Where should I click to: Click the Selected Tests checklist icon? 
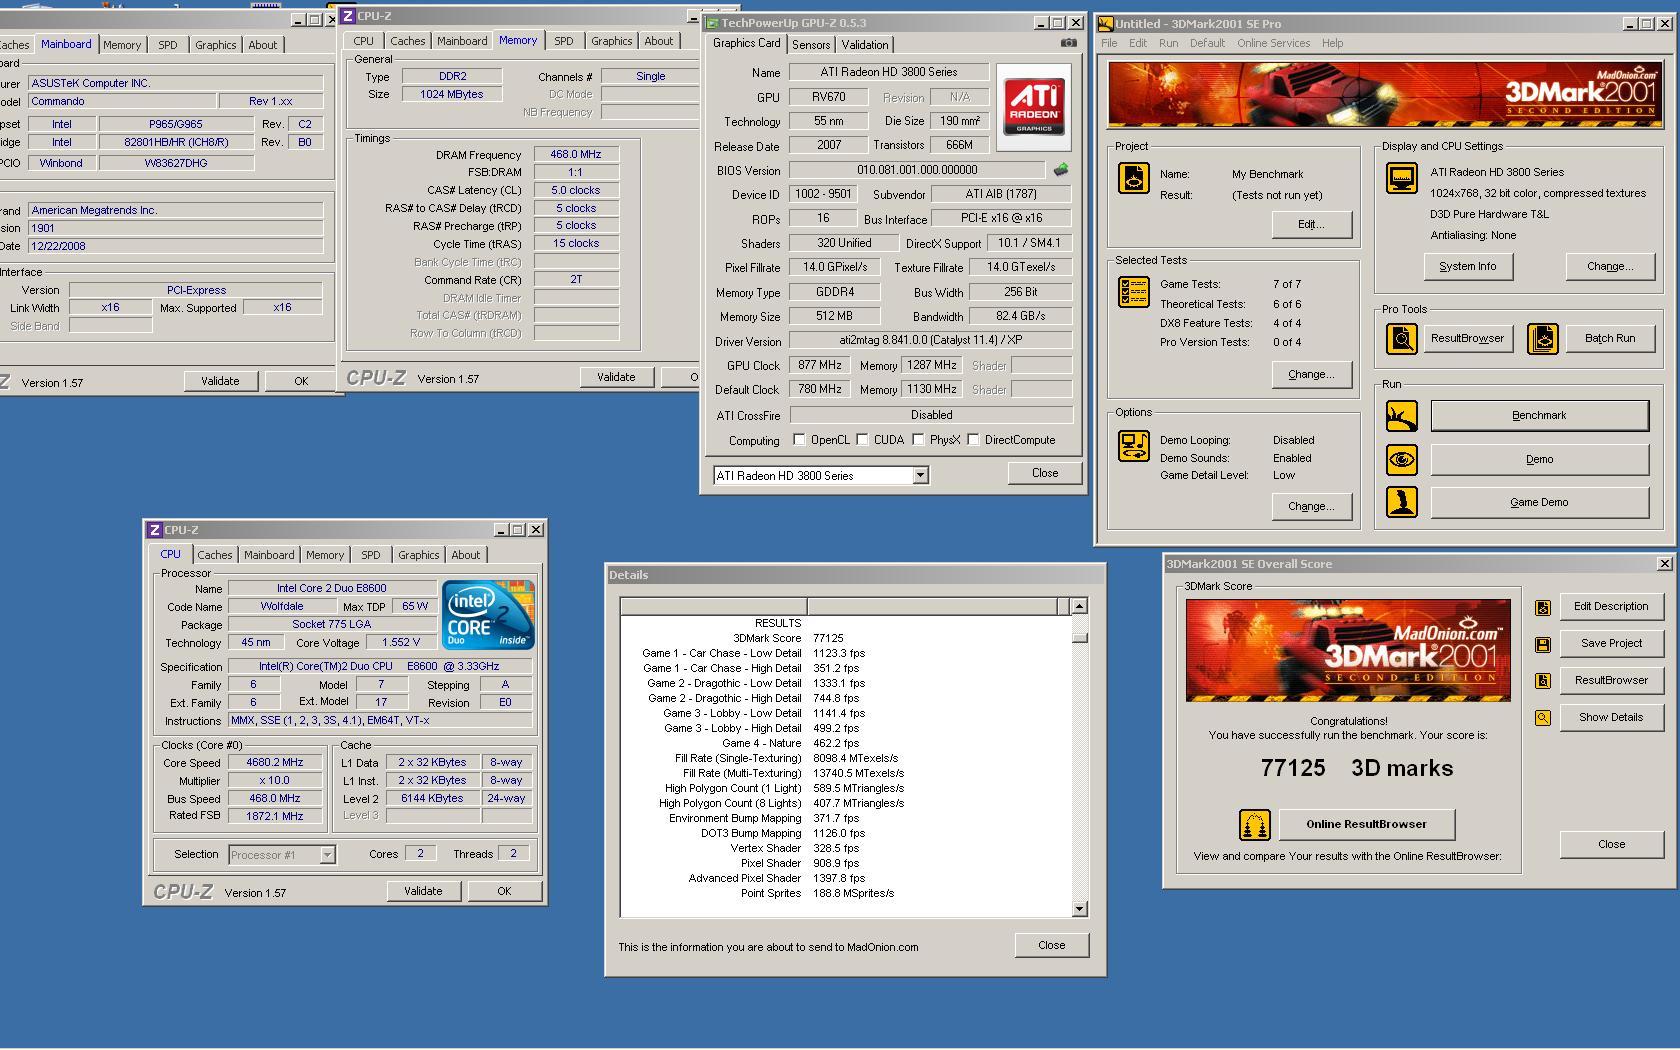point(1133,292)
